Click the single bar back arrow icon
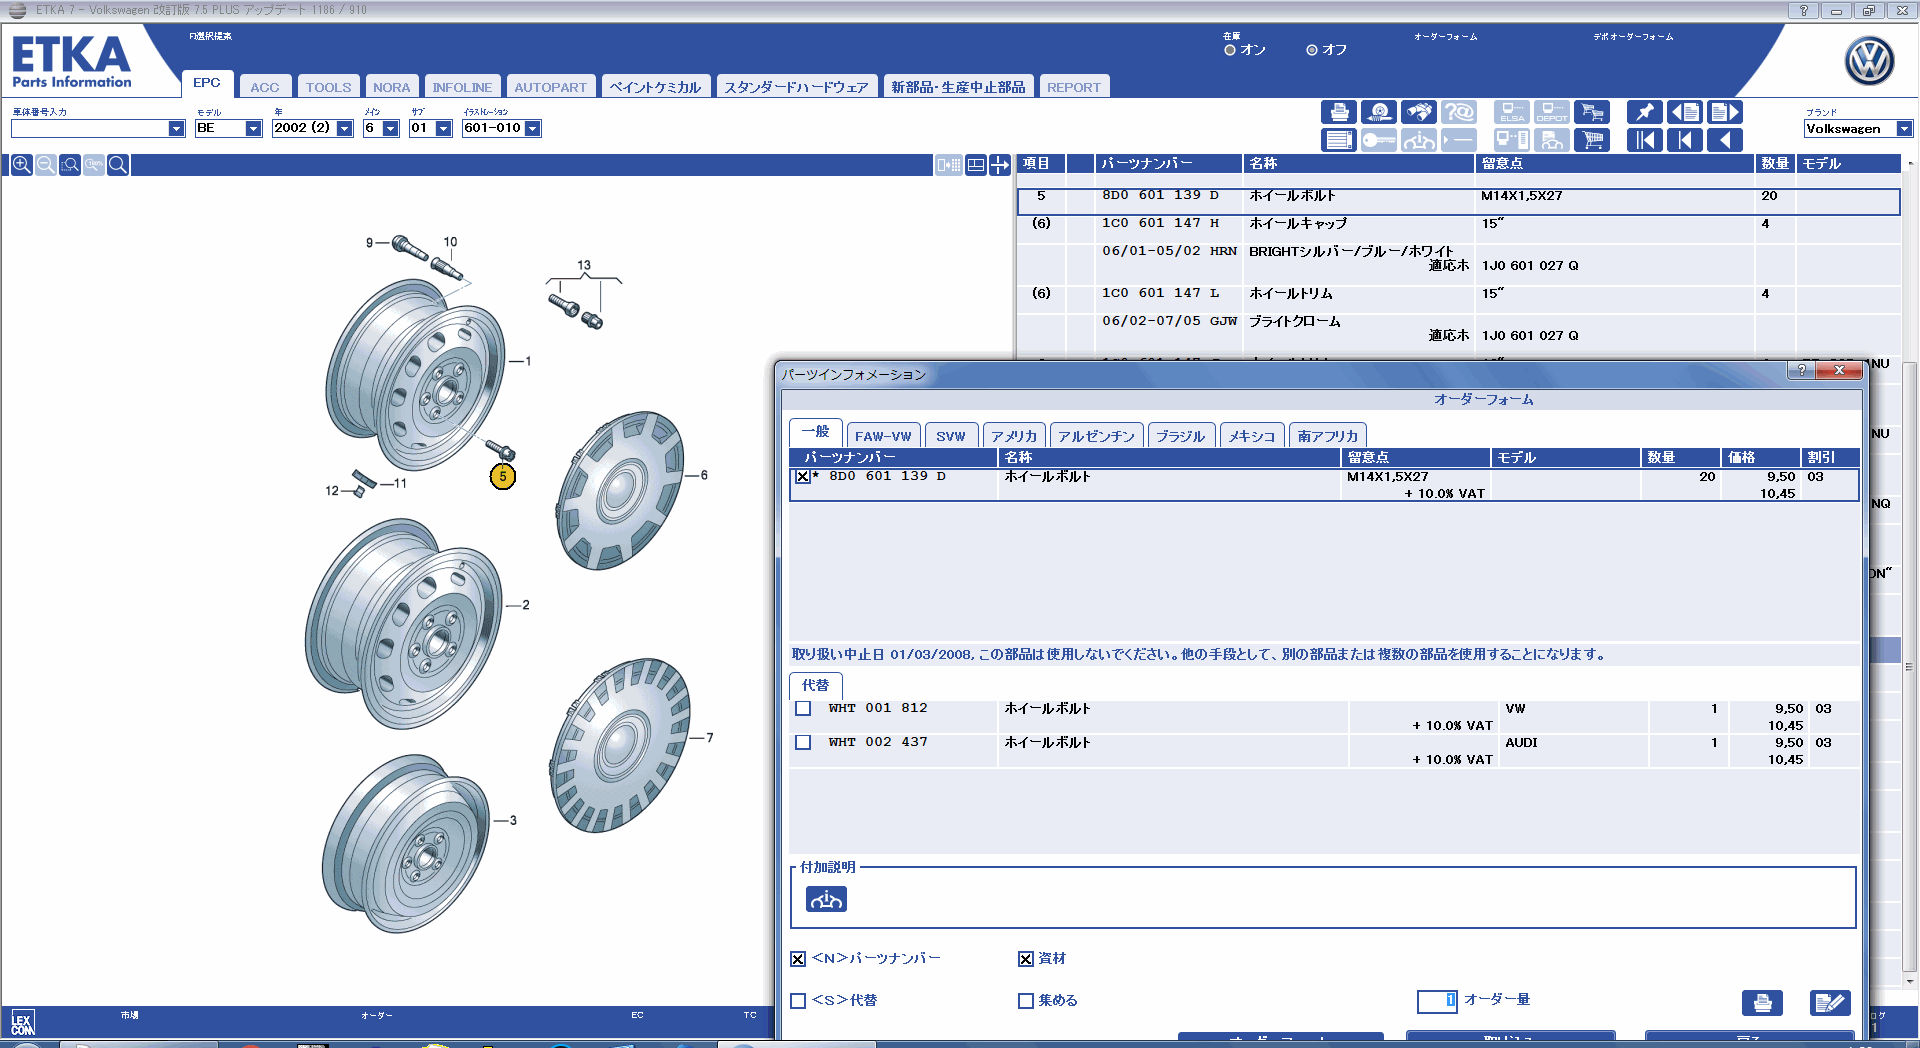 [x=1685, y=140]
